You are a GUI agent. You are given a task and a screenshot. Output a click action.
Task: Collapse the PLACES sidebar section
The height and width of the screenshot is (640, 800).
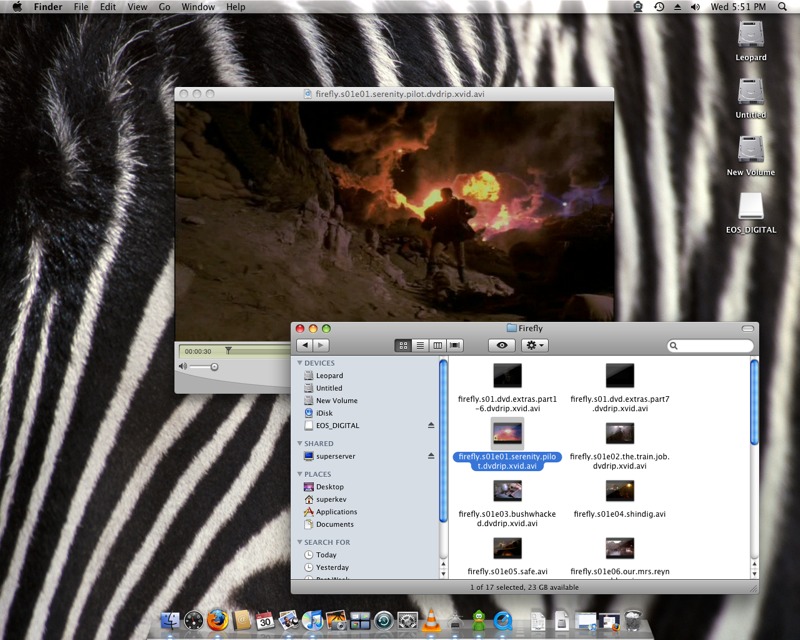click(300, 474)
